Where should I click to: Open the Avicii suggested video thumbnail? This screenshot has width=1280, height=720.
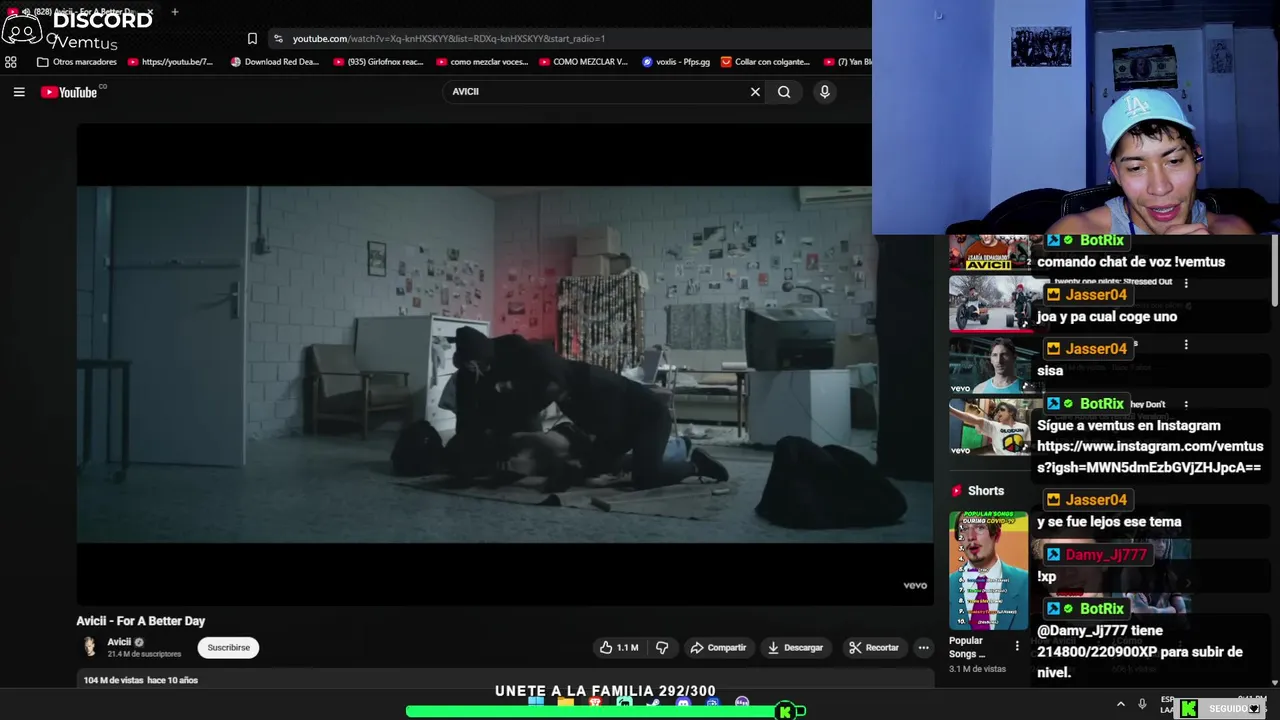(989, 254)
